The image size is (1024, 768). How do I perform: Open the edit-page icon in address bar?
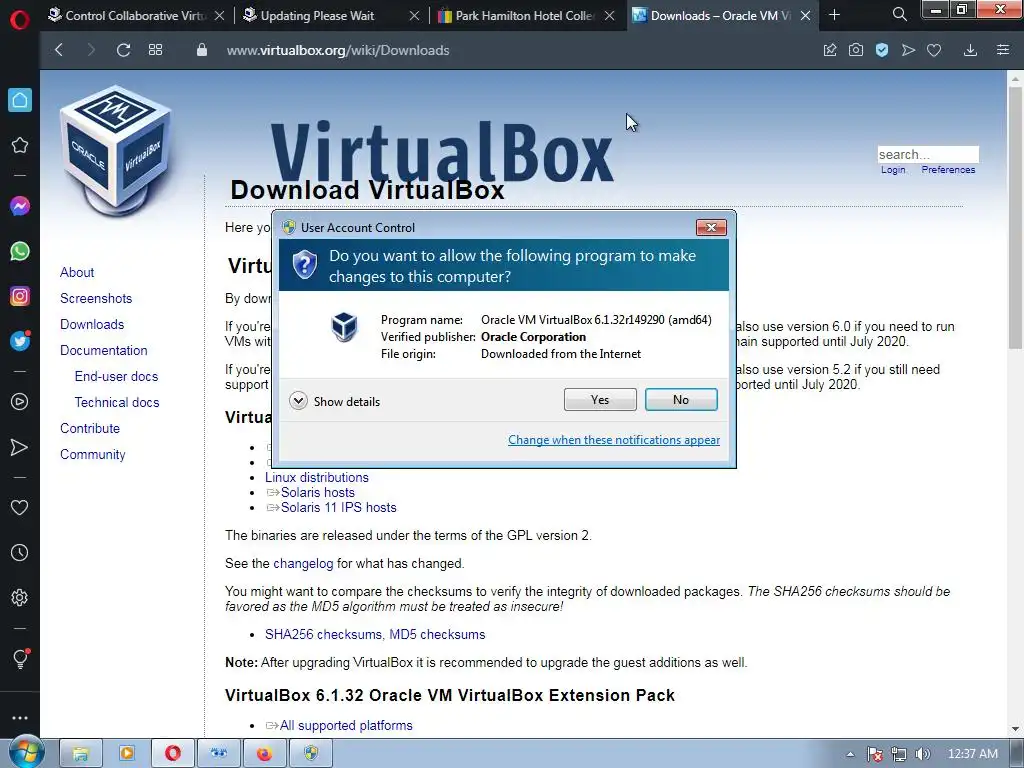tap(829, 50)
